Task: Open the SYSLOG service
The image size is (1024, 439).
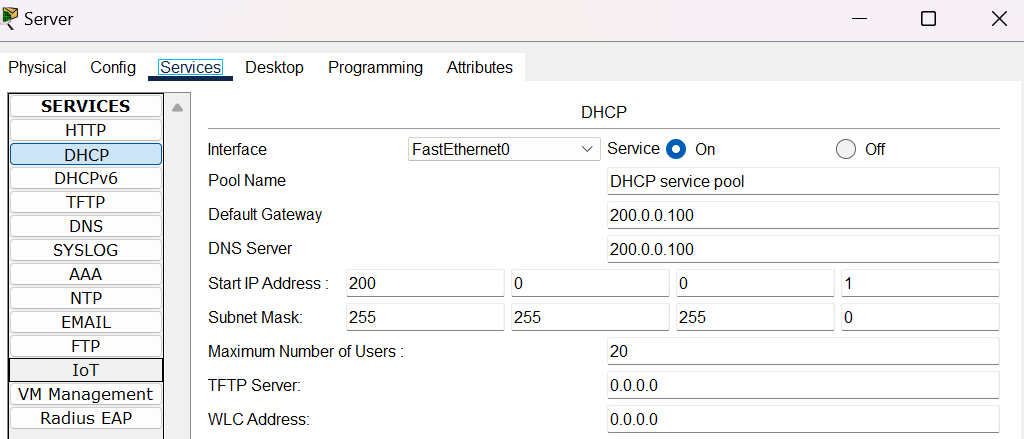Action: point(86,250)
